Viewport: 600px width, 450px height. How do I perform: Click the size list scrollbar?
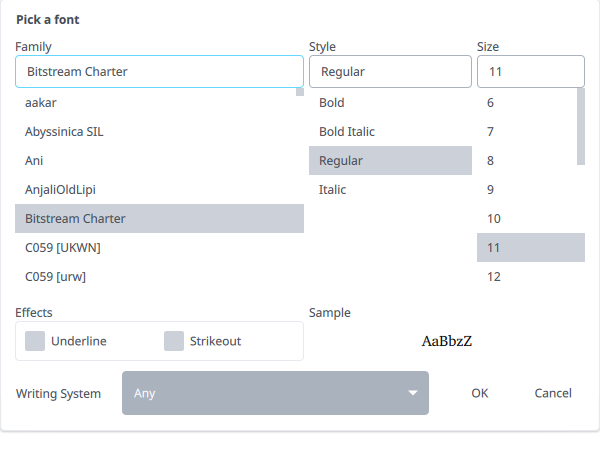[581, 125]
